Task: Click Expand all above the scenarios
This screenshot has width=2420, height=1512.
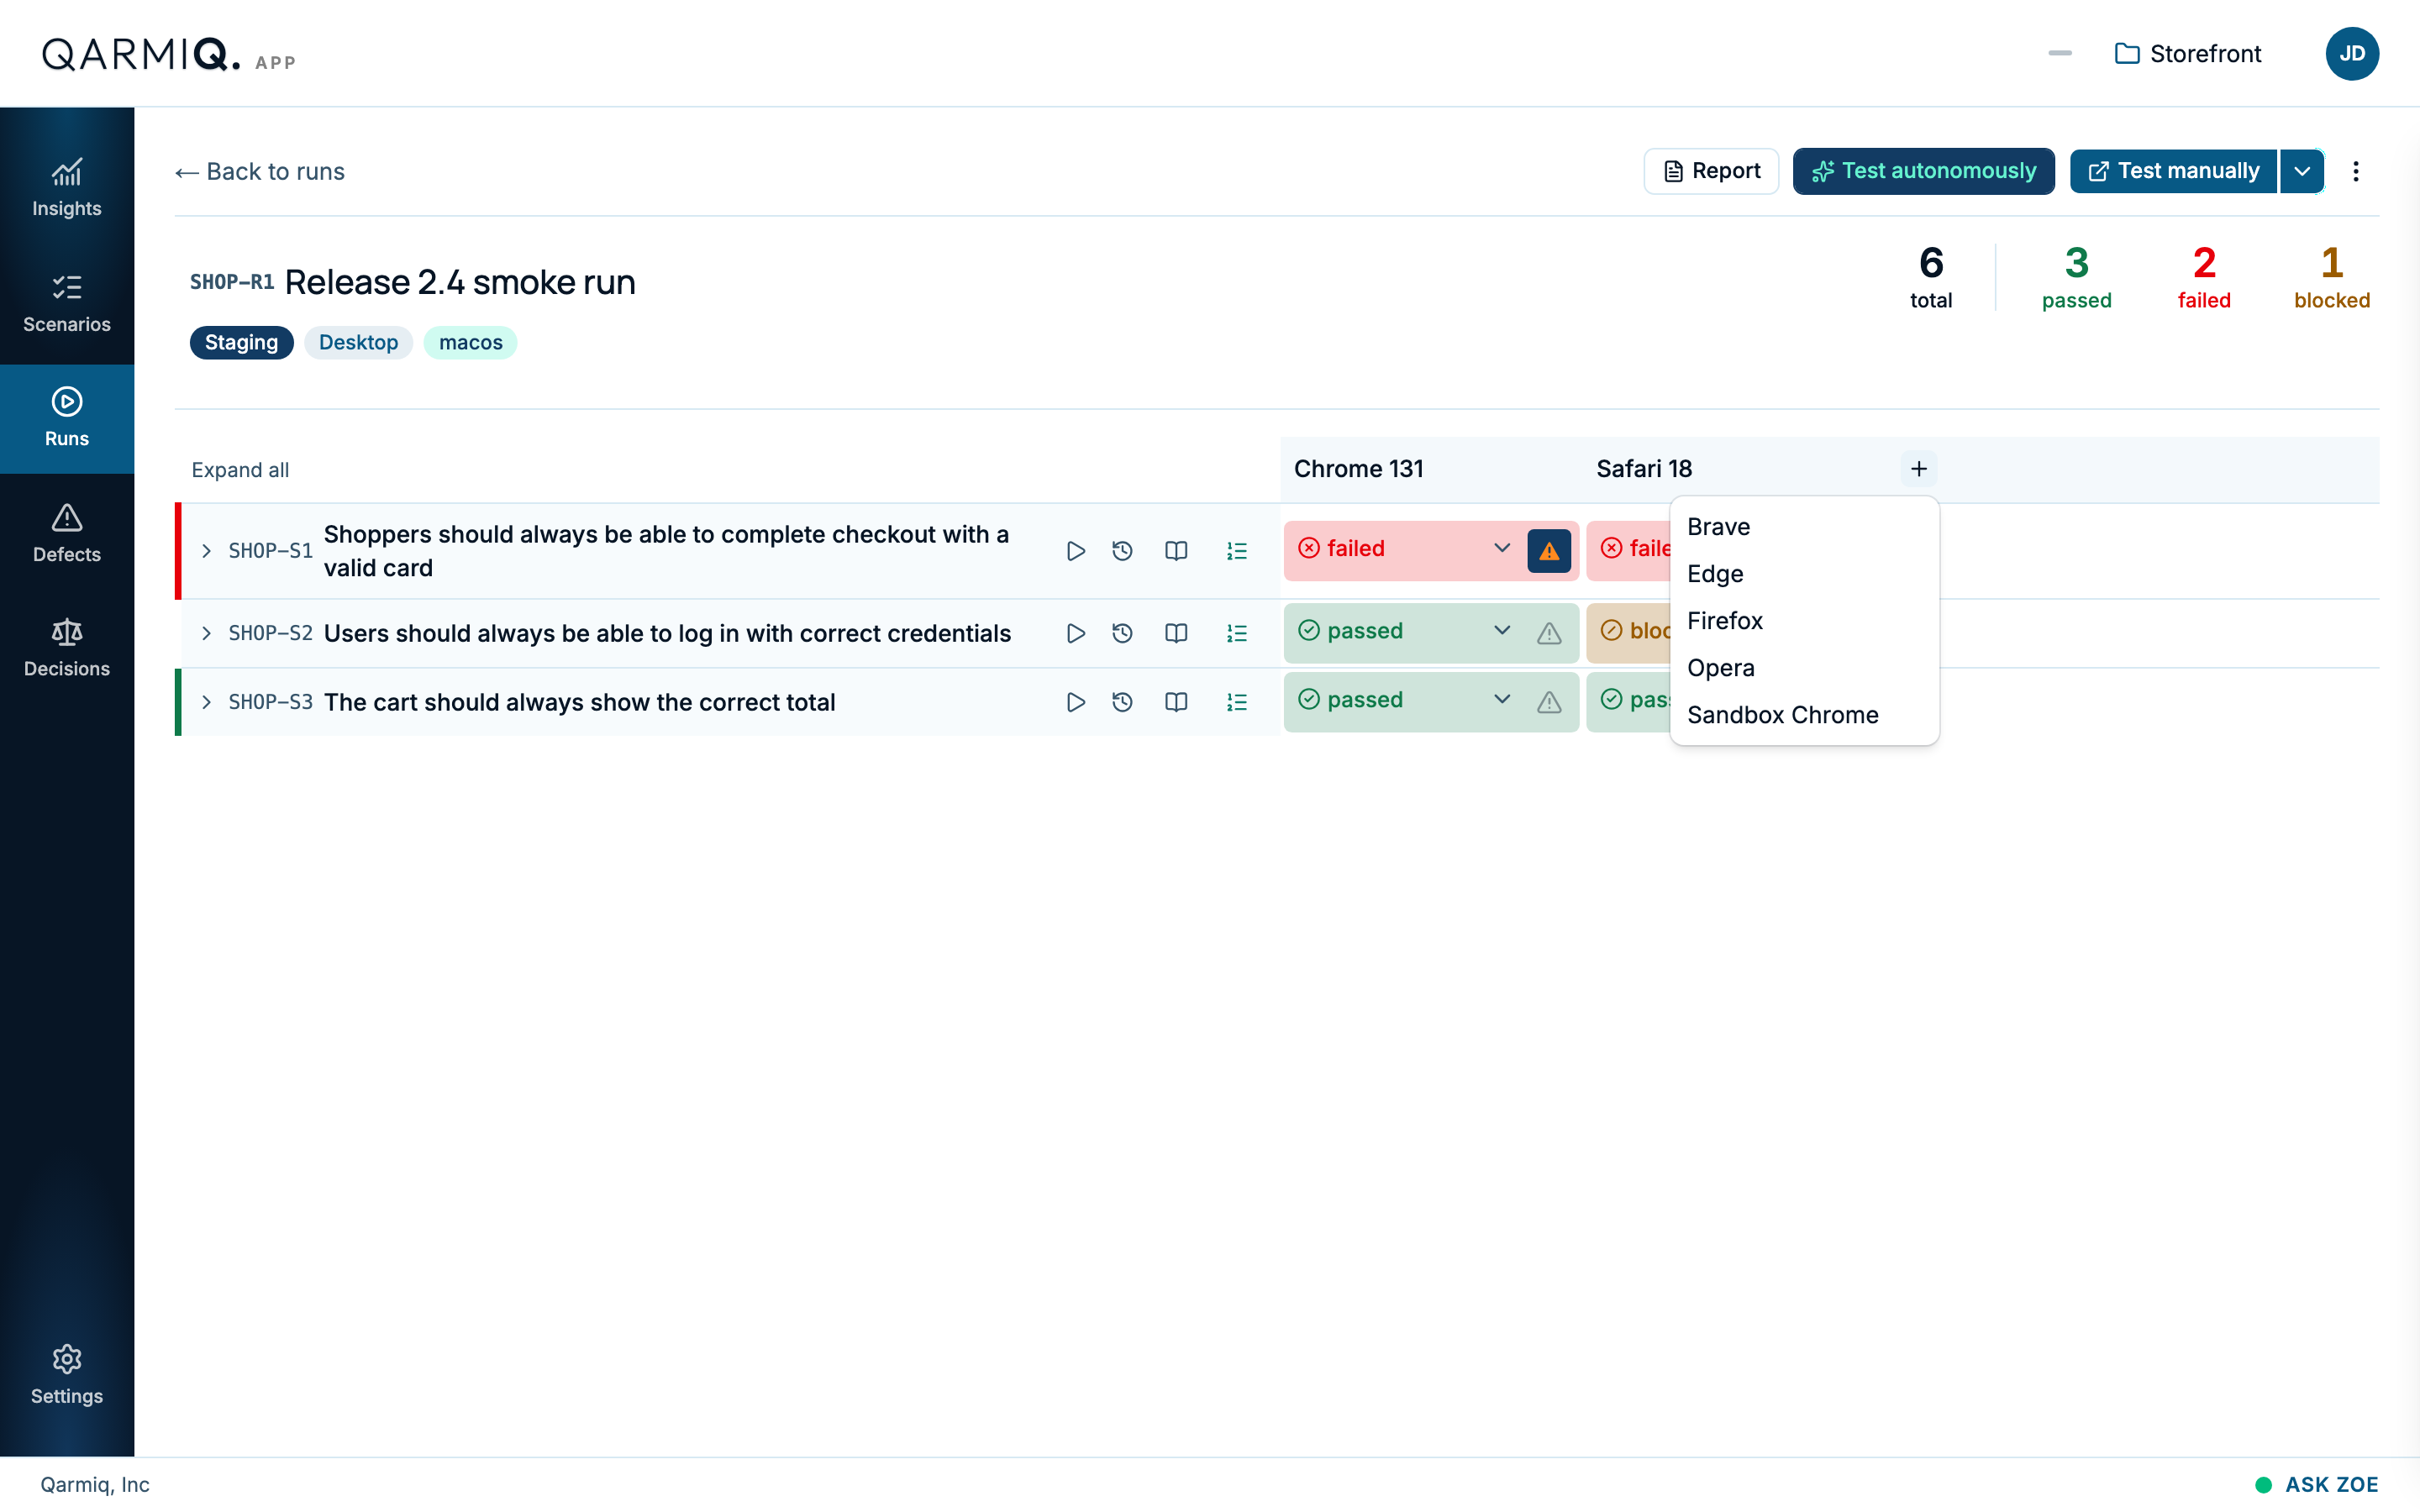Action: tap(240, 470)
